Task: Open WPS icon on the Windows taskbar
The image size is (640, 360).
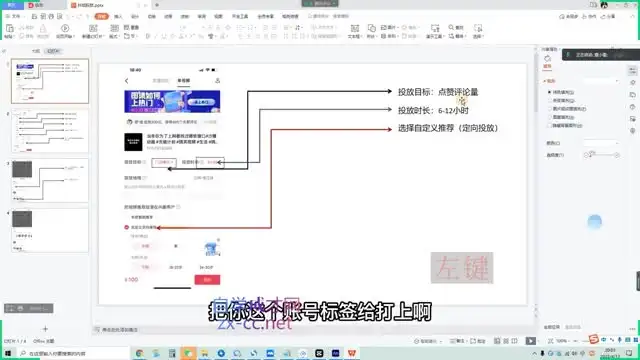Action: (352, 353)
